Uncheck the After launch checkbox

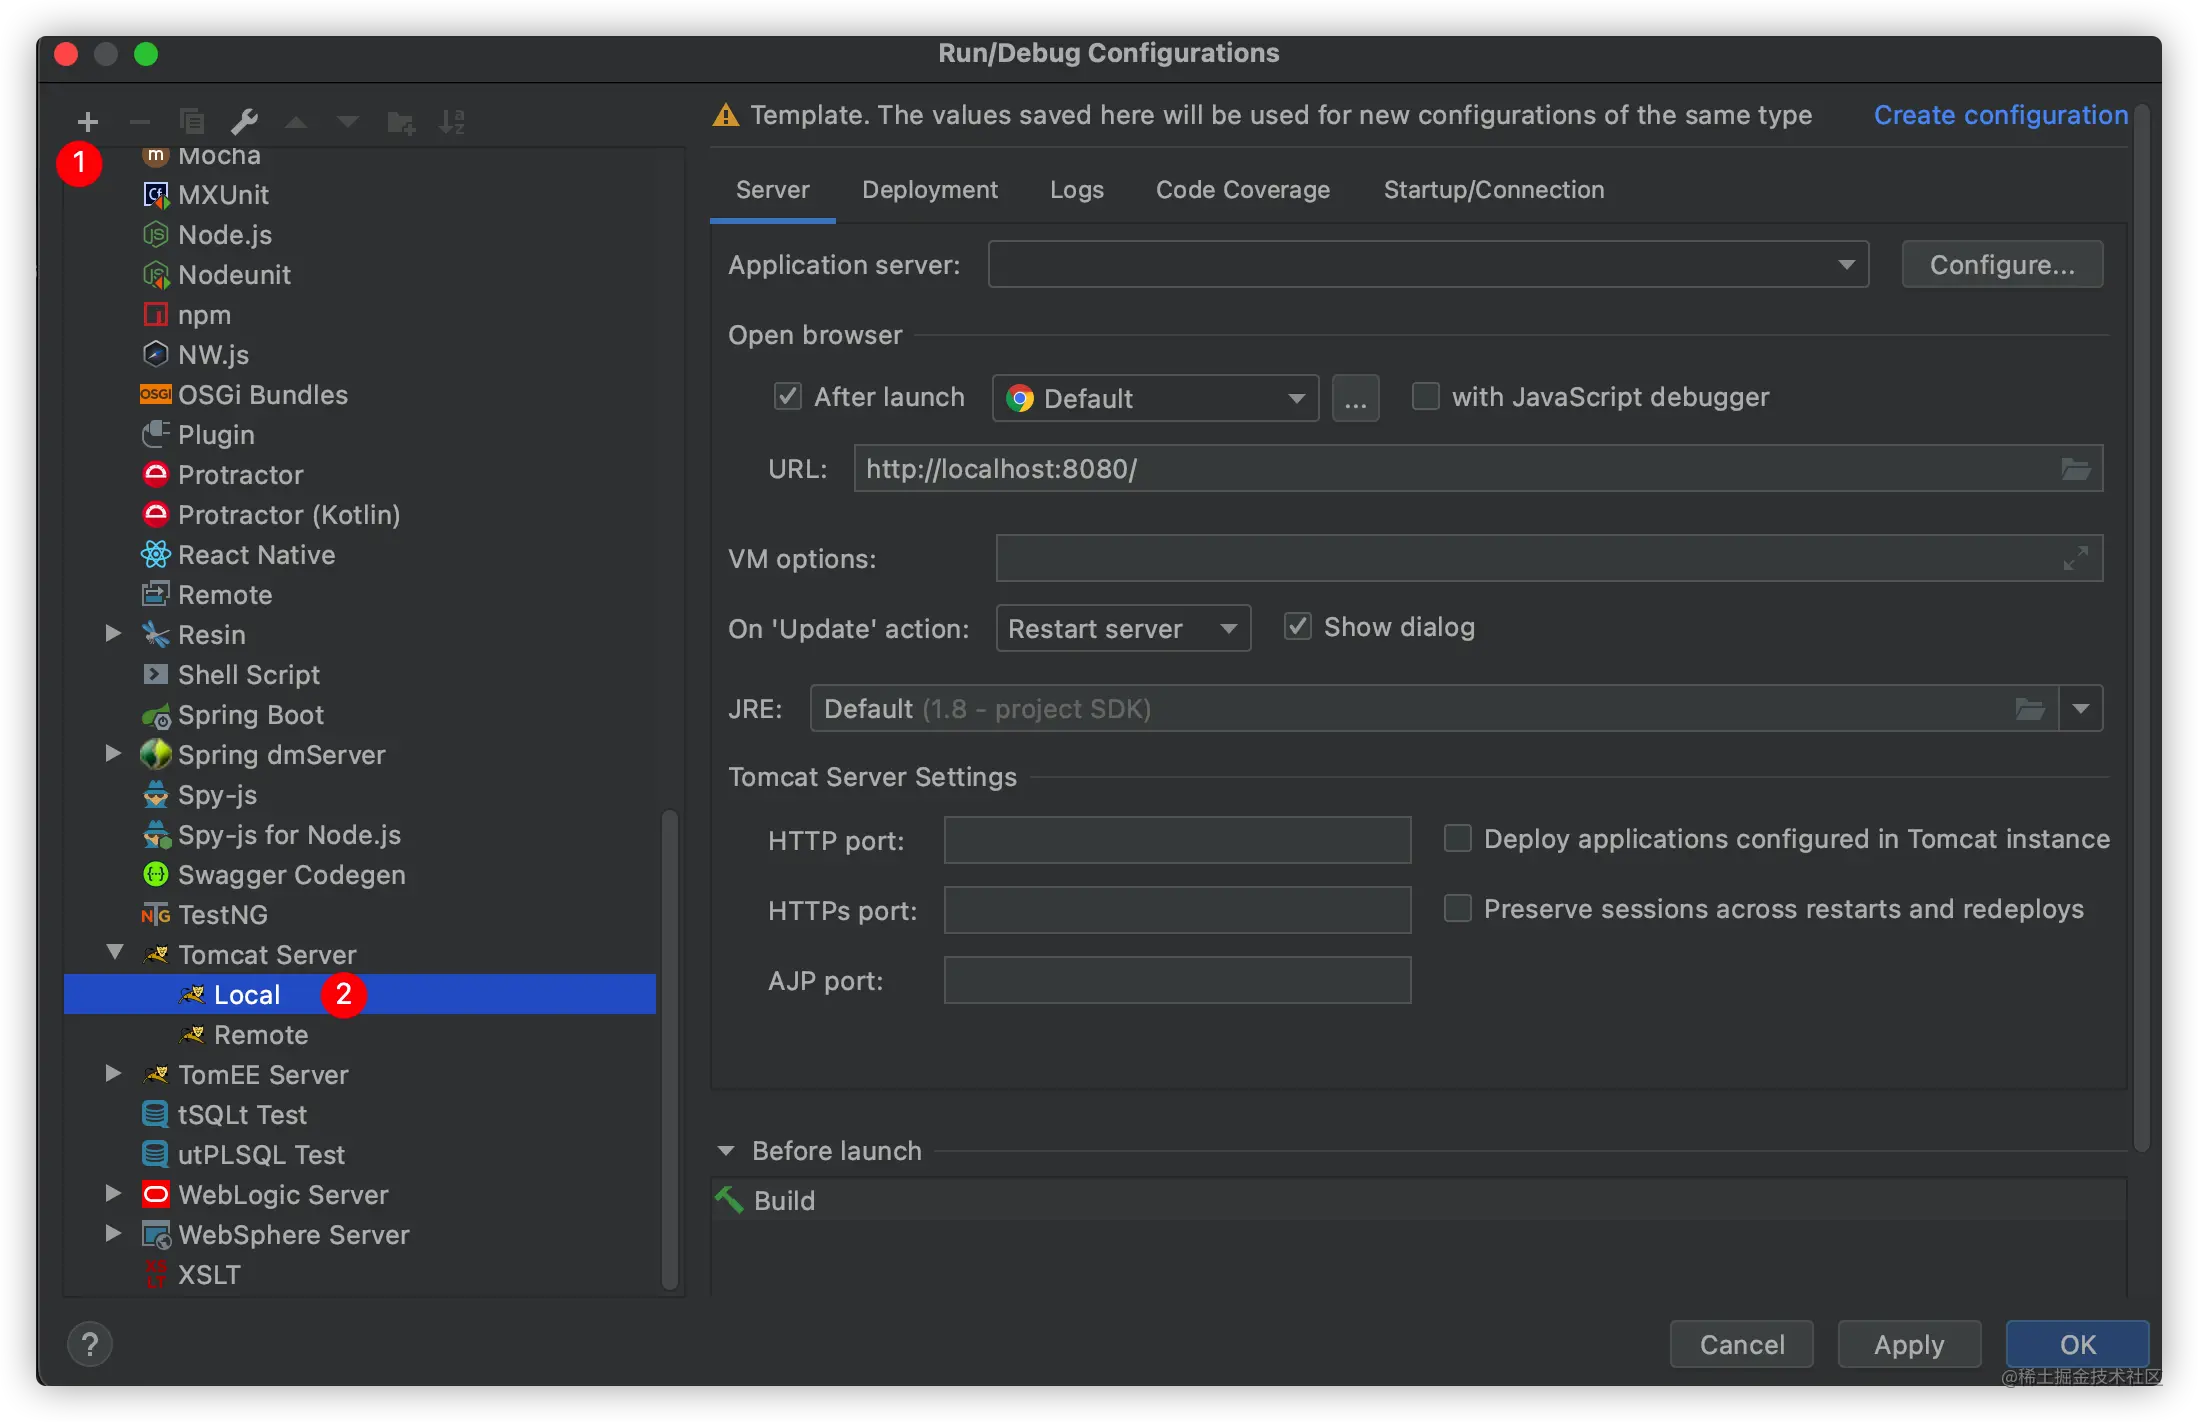(x=788, y=397)
